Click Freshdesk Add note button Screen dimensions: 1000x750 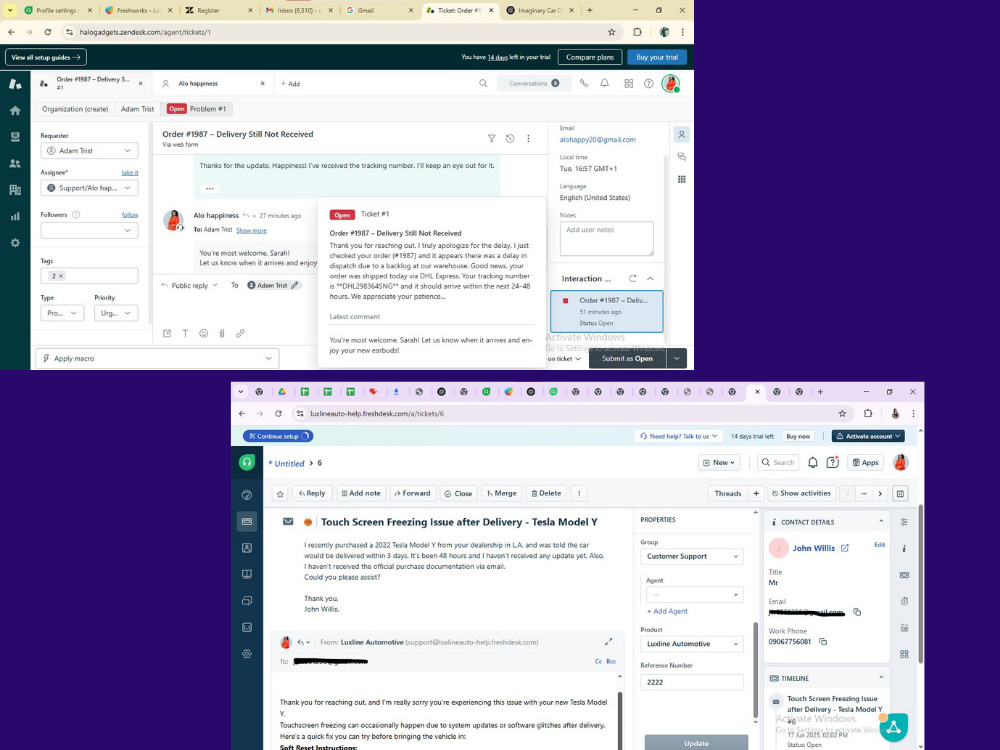pos(361,494)
